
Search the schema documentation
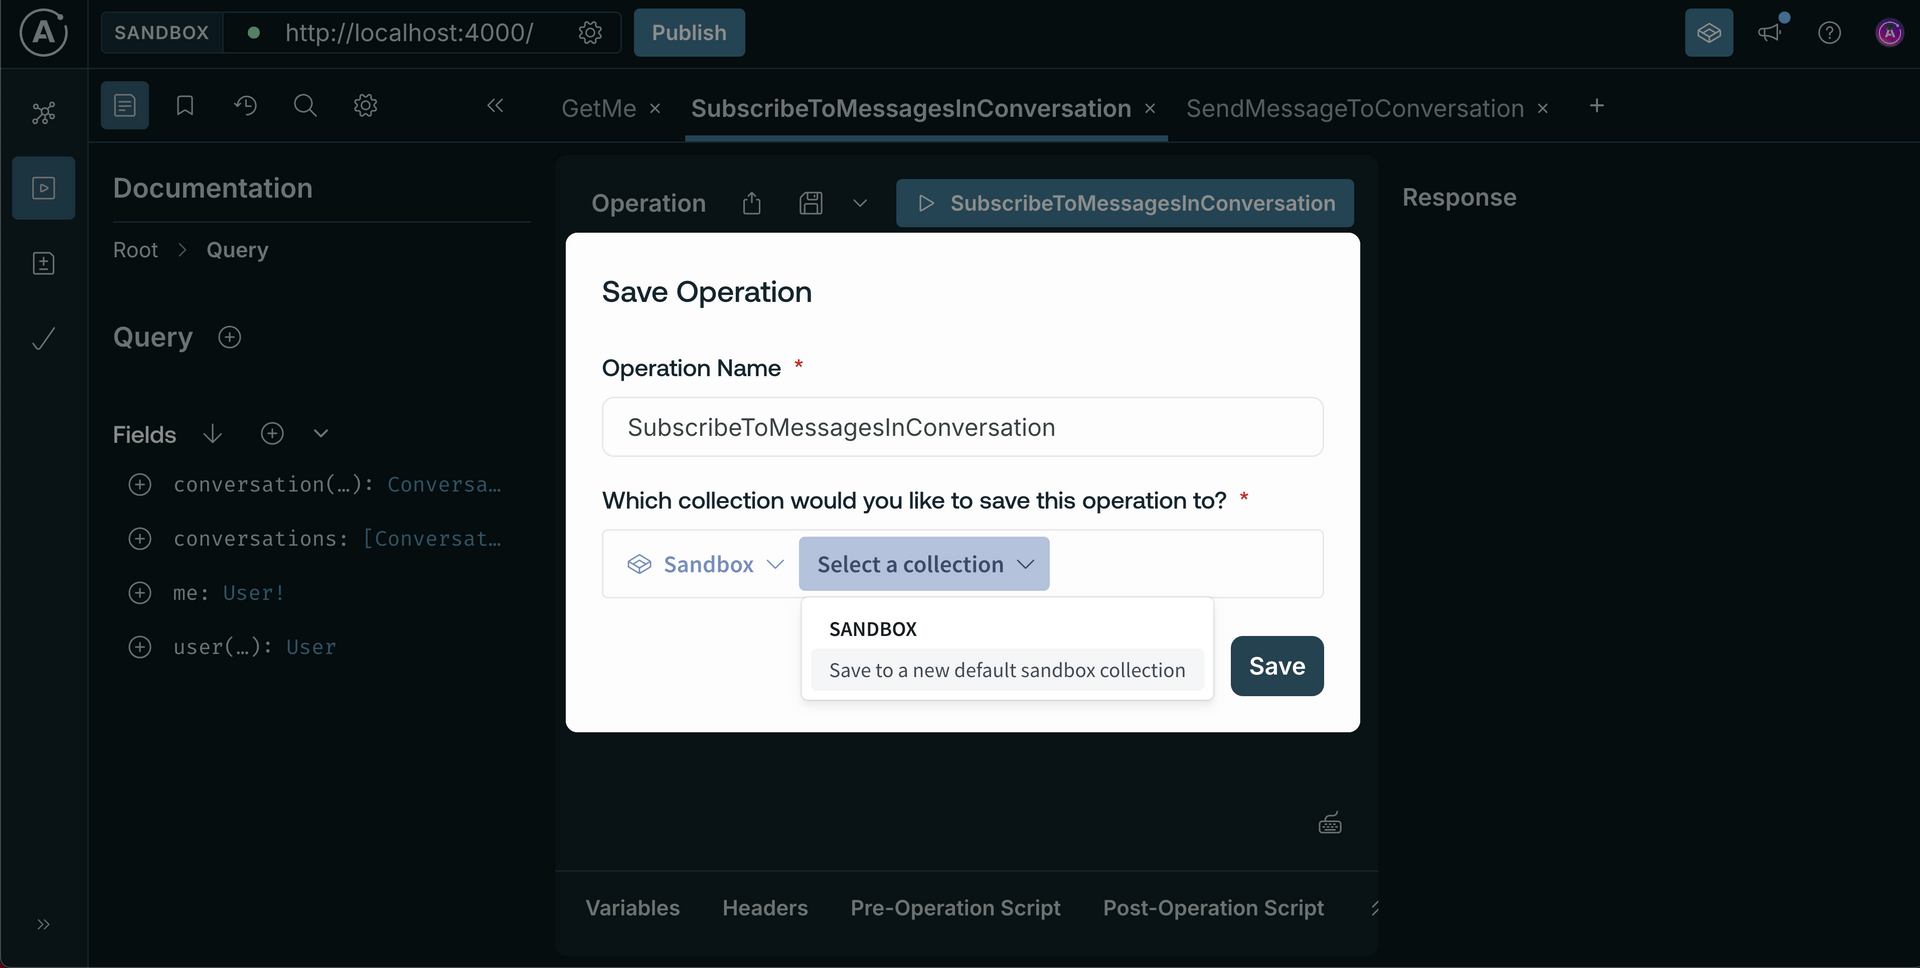tap(305, 105)
